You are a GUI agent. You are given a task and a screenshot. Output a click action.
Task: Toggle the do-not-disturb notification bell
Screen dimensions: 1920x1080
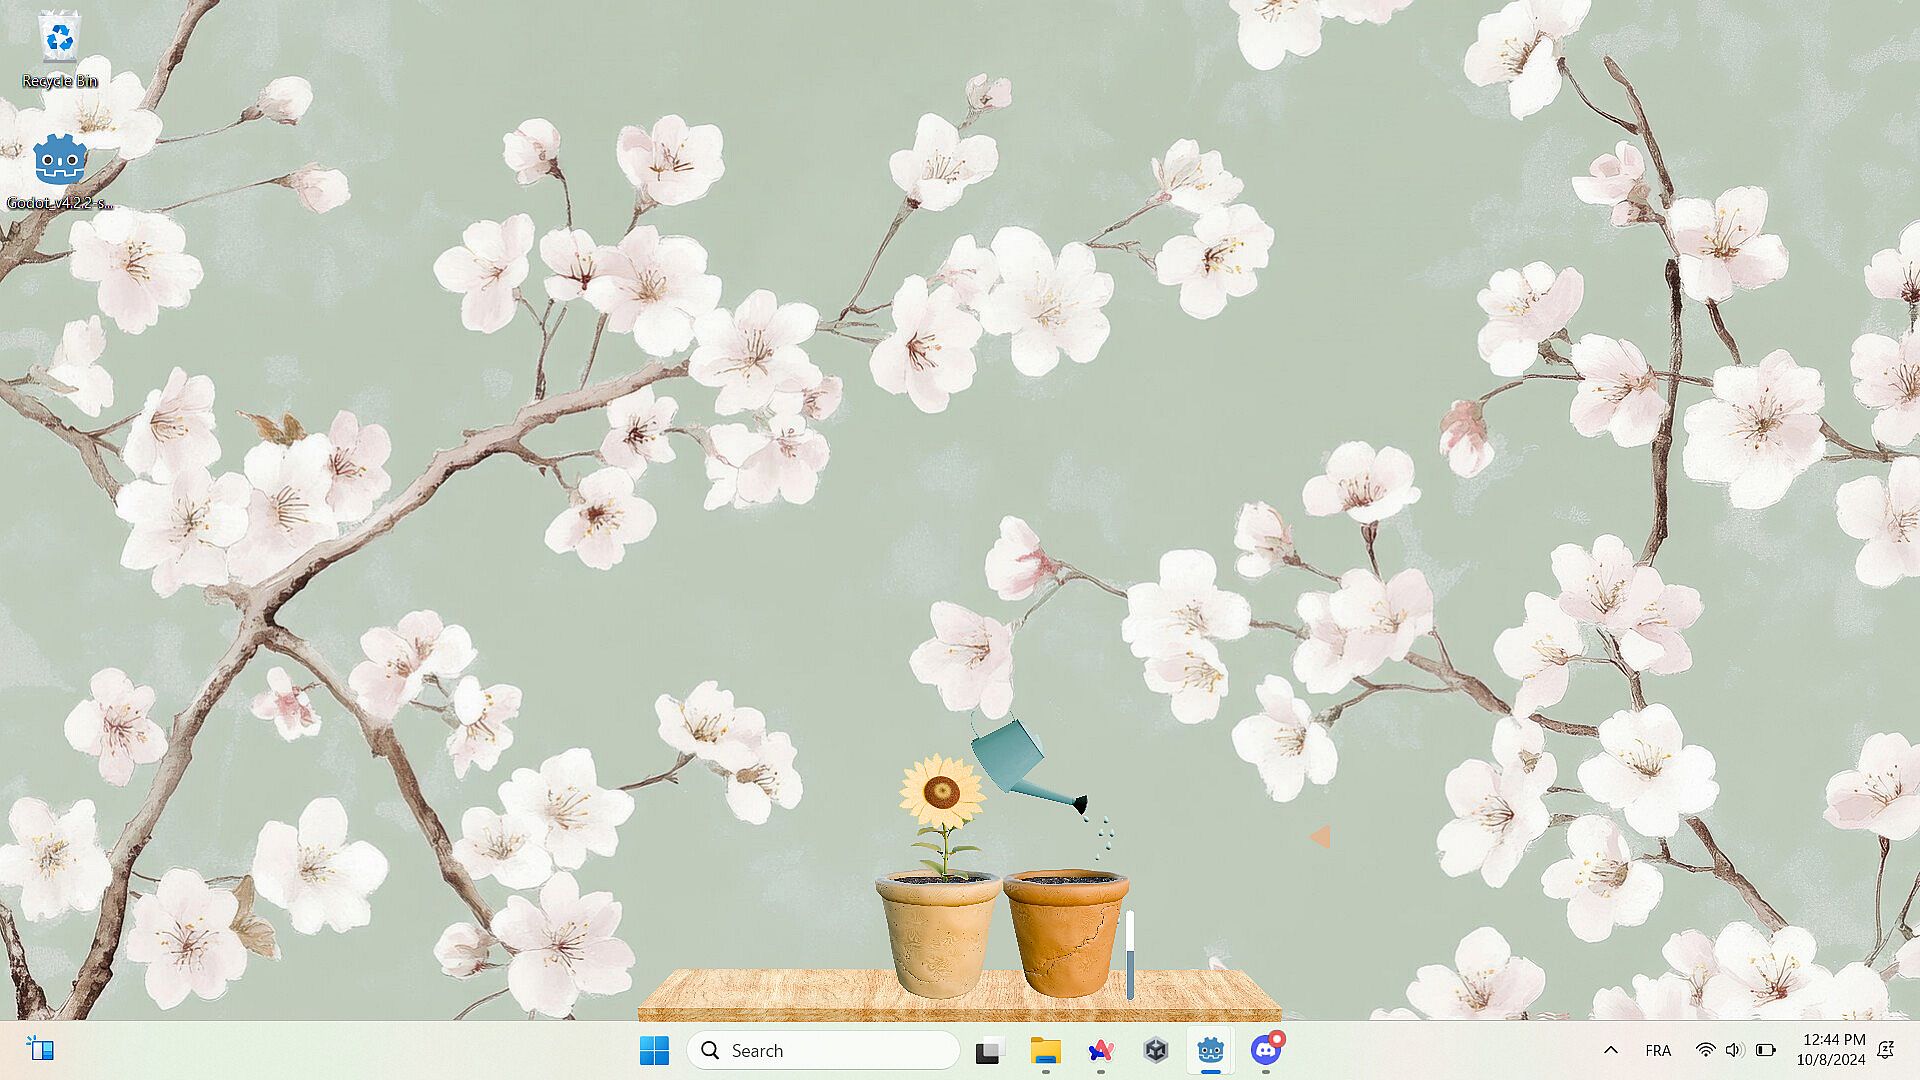pyautogui.click(x=1886, y=1050)
